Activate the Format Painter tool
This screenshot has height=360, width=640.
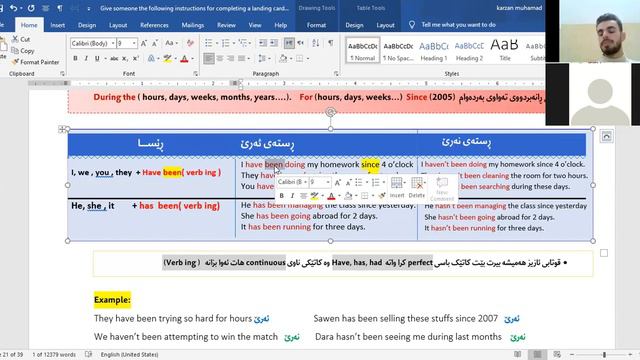(35, 62)
